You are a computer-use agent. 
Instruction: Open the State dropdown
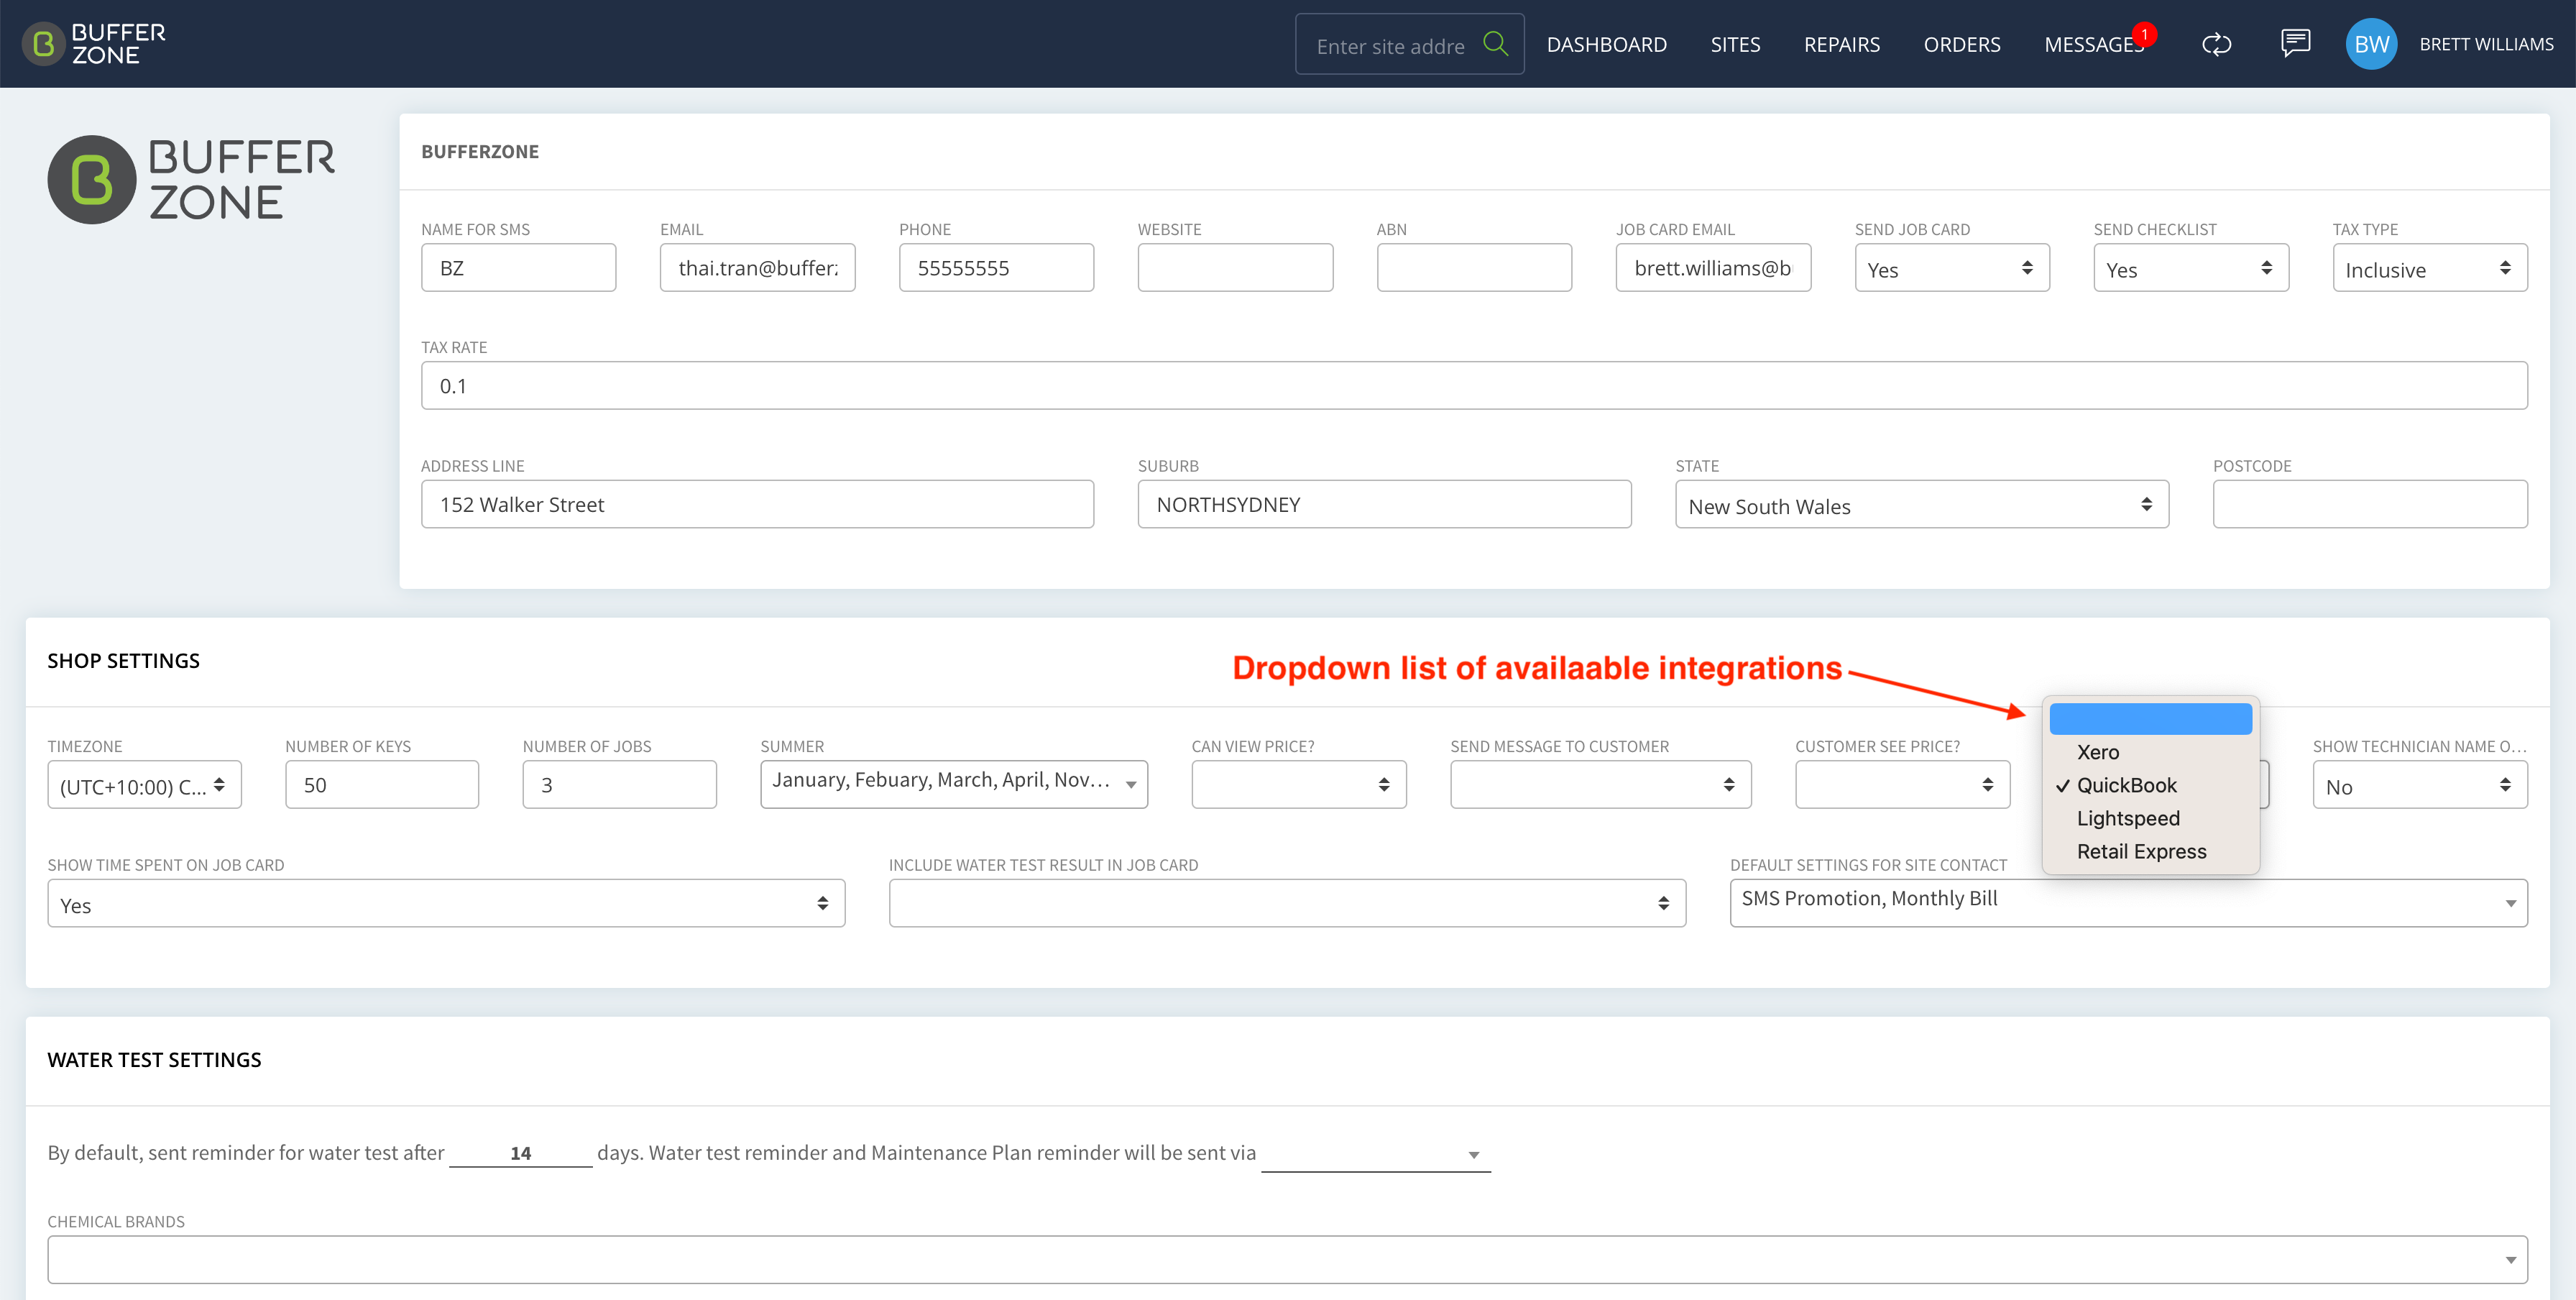(1922, 504)
